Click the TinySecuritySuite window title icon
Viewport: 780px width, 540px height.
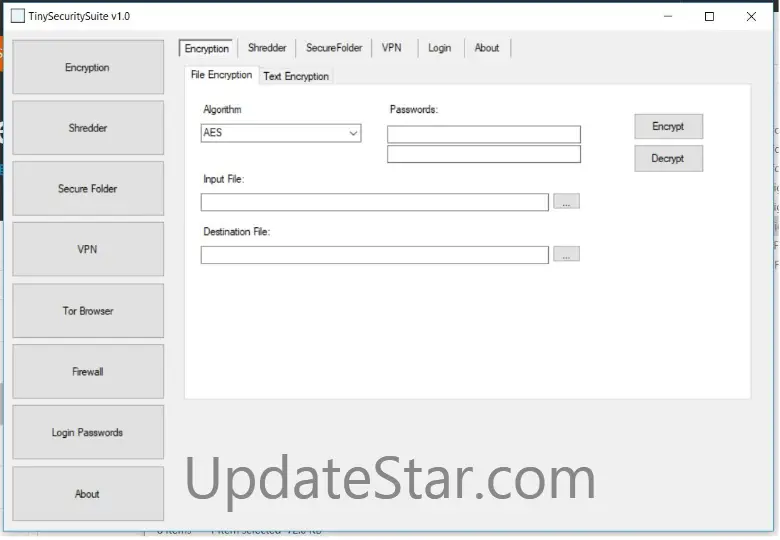pos(18,16)
